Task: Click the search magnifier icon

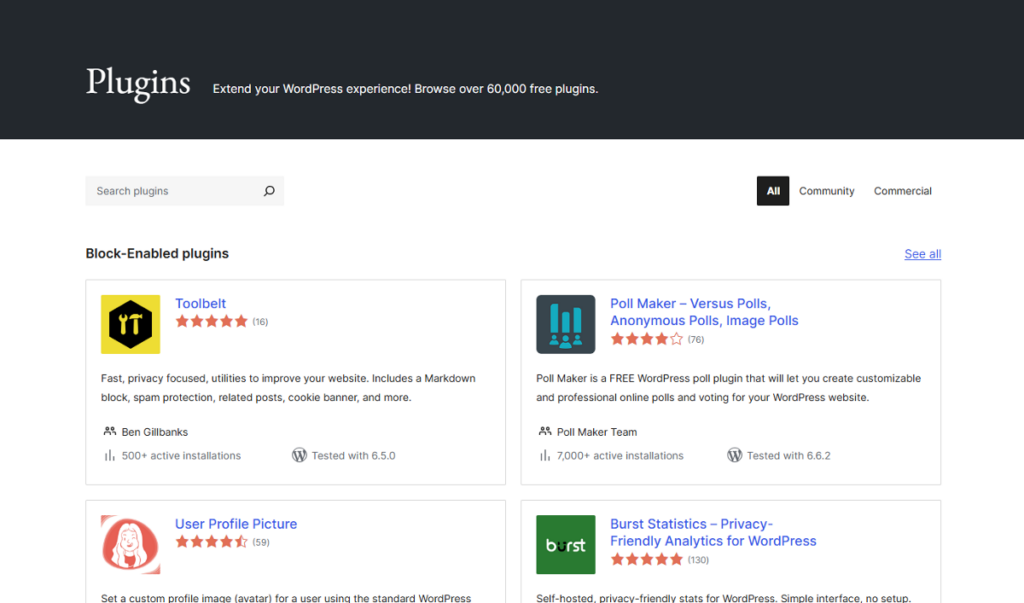Action: 269,191
